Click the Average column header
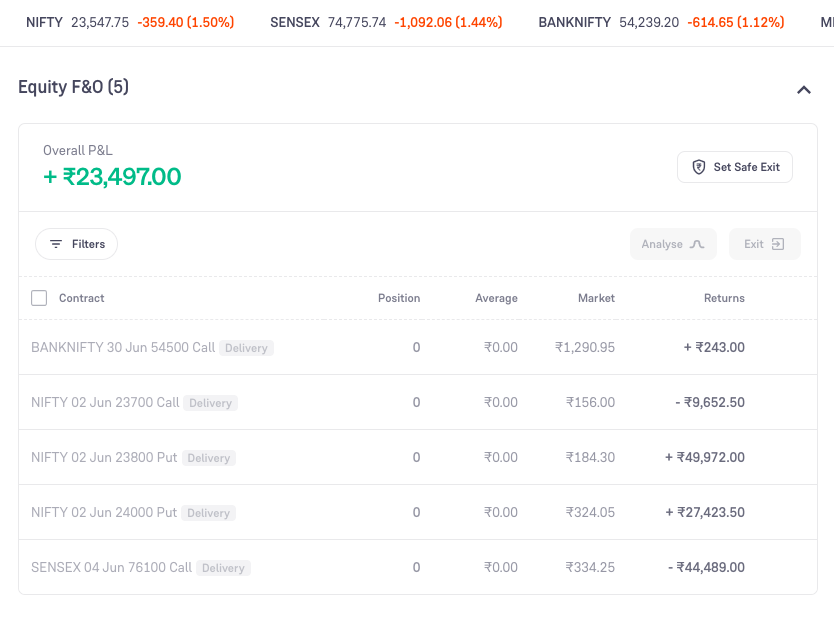 pos(496,298)
